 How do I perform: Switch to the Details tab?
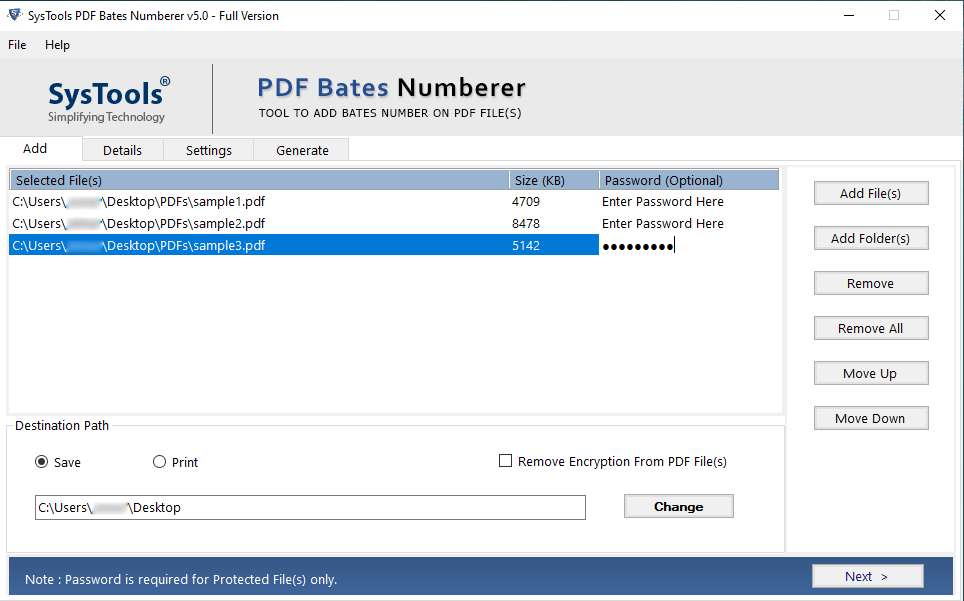[x=122, y=149]
